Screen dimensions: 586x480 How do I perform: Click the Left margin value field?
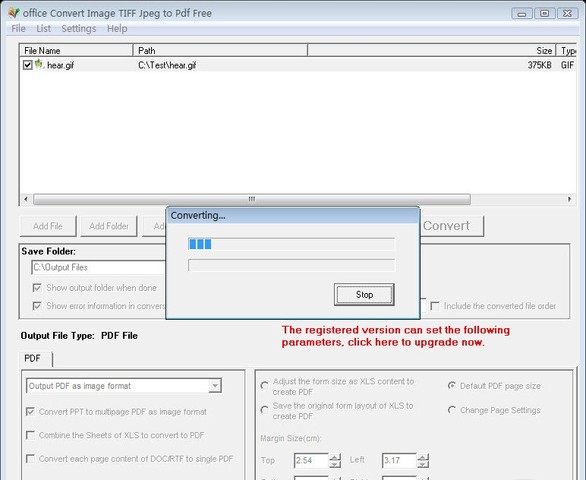tap(399, 460)
